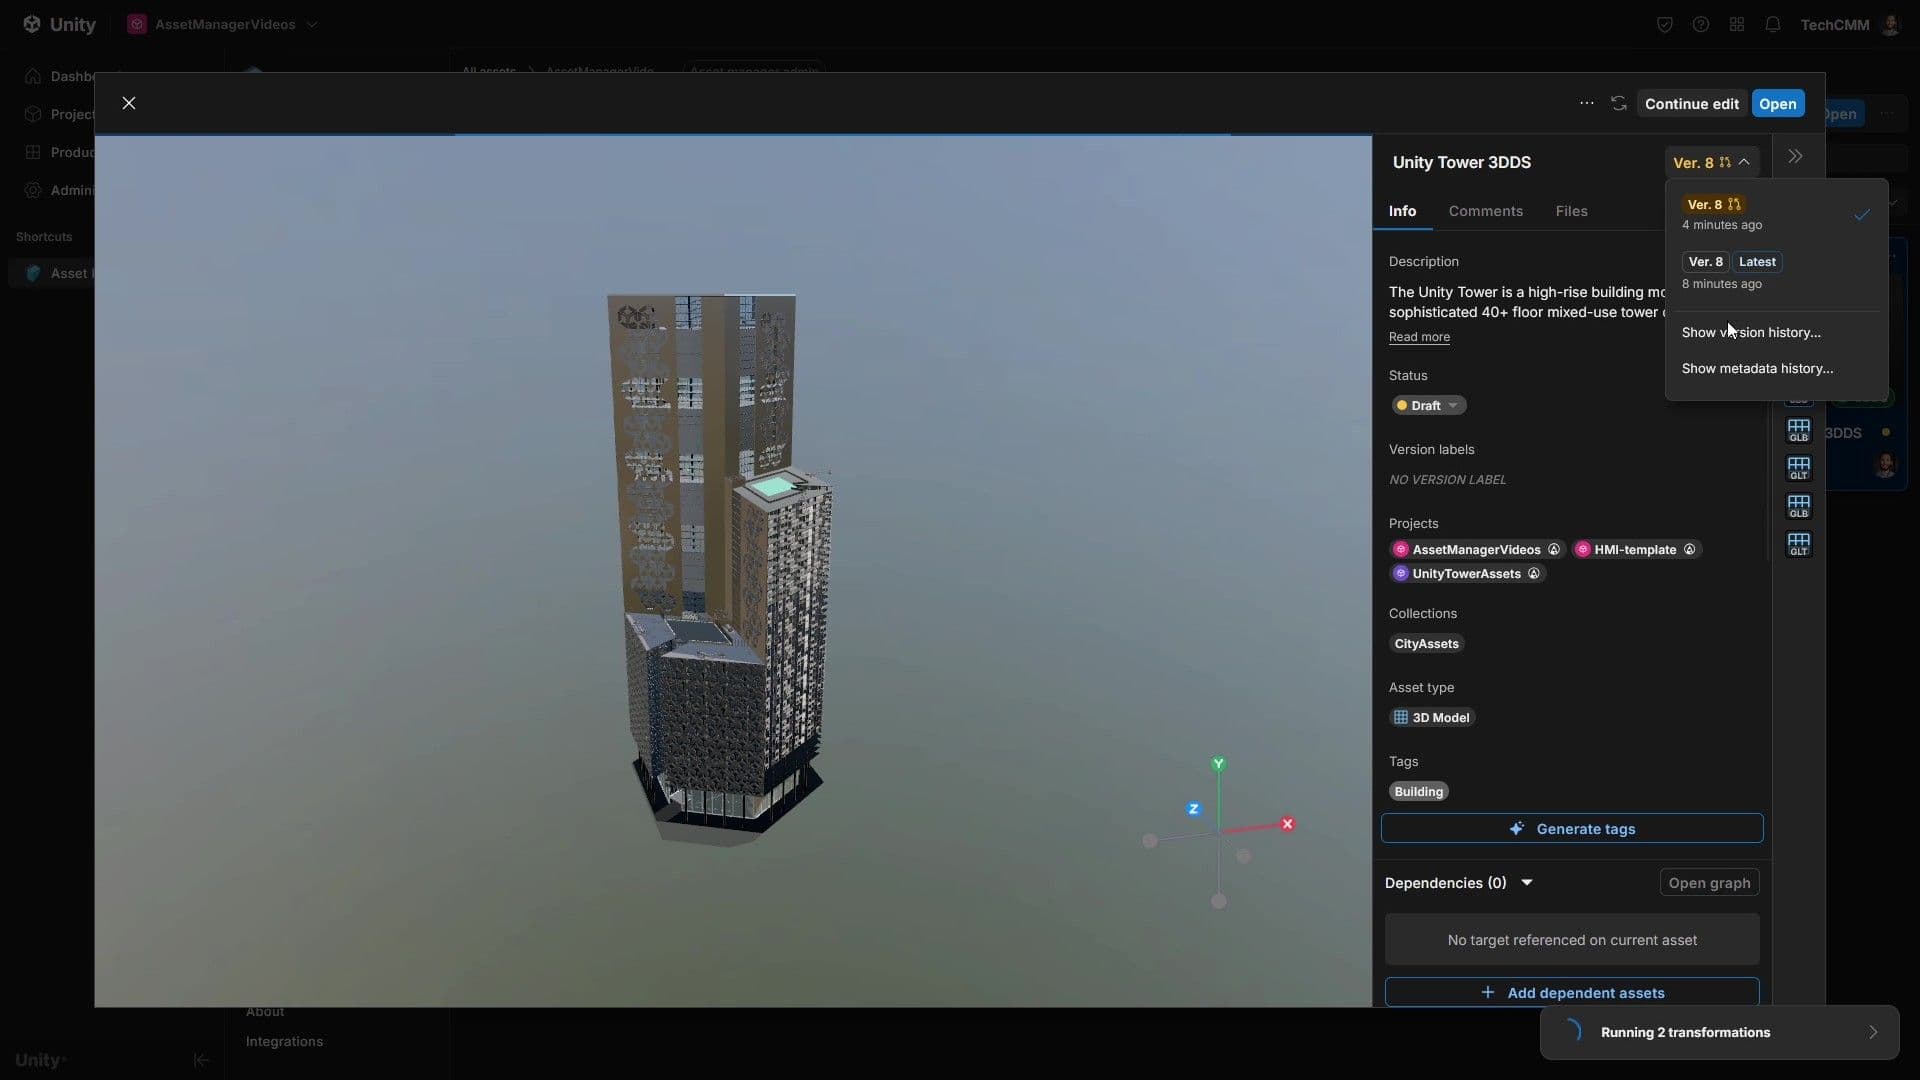Open Projects in the left sidebar
1920x1080 pixels.
click(x=60, y=114)
